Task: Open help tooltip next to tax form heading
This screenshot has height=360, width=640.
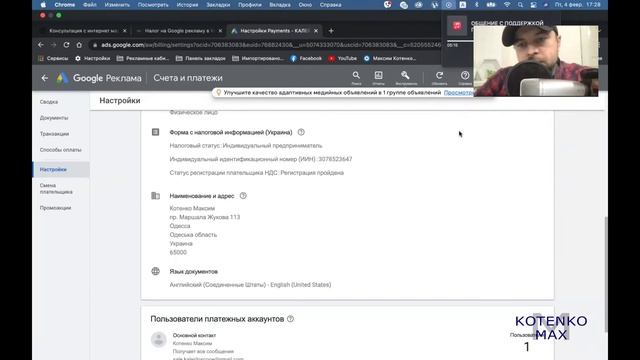Action: click(301, 132)
